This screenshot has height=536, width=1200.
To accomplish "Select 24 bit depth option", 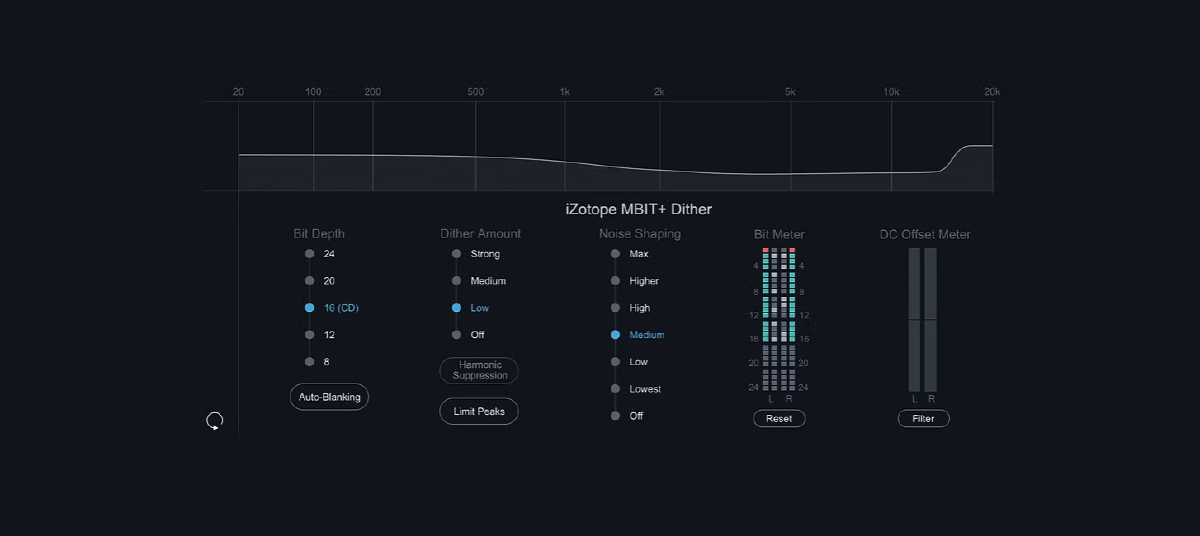I will [x=321, y=254].
